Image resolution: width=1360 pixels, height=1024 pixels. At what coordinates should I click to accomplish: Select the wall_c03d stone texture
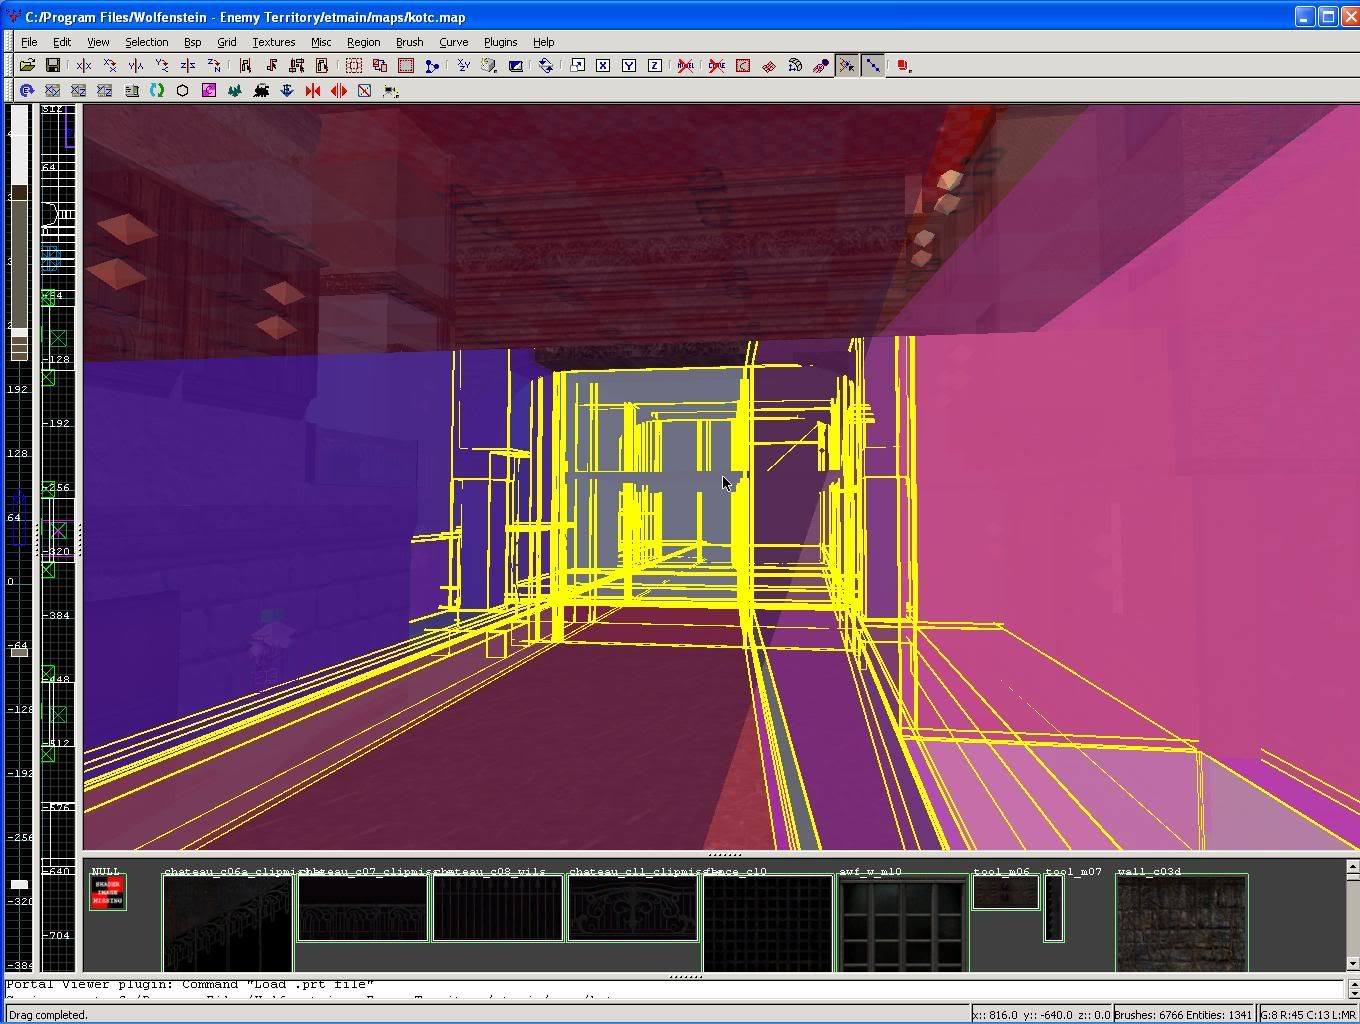tap(1182, 923)
